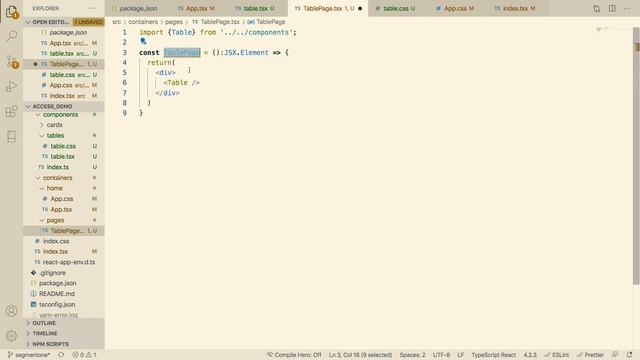Screen dimensions: 640x360
Task: Open the Accounts icon in the activity bar
Action: (11, 311)
